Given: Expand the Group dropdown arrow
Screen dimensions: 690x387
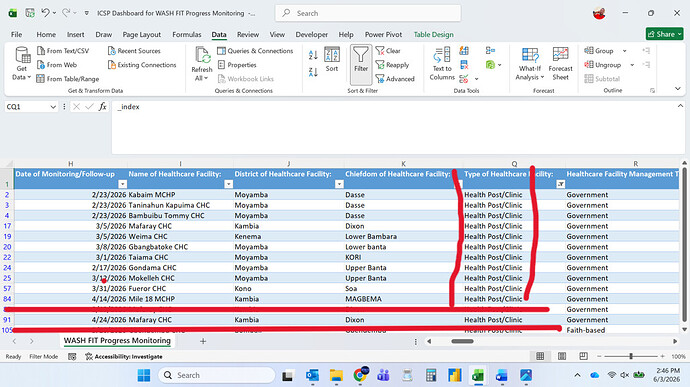Looking at the screenshot, I should [624, 51].
